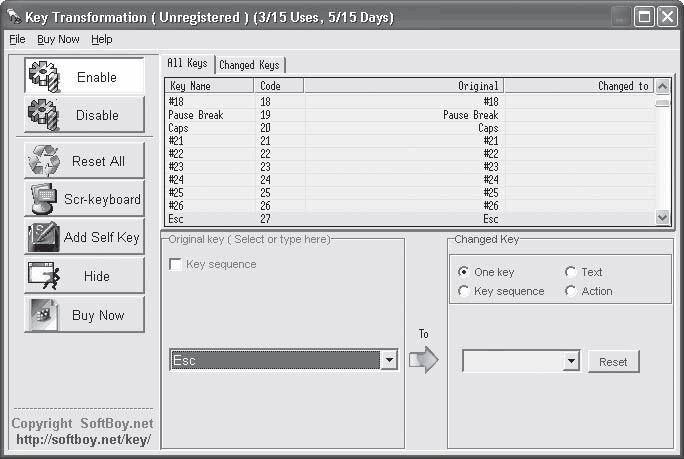684x459 pixels.
Task: Choose Key sequence radio under Changed Key
Action: point(463,291)
